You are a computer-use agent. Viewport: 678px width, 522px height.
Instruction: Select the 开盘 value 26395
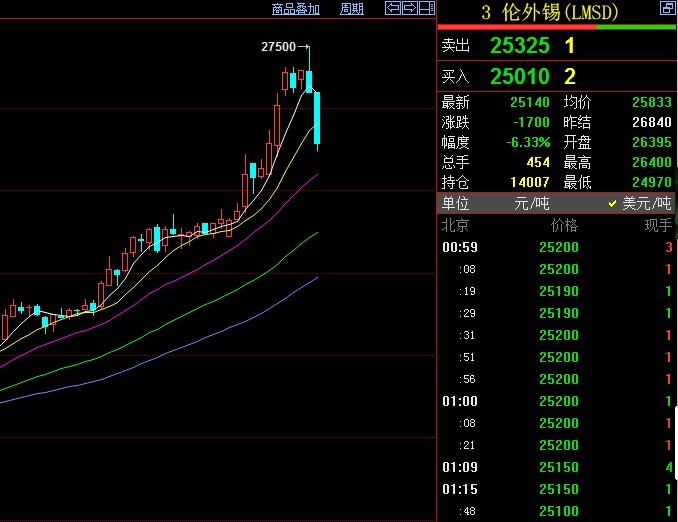click(652, 142)
